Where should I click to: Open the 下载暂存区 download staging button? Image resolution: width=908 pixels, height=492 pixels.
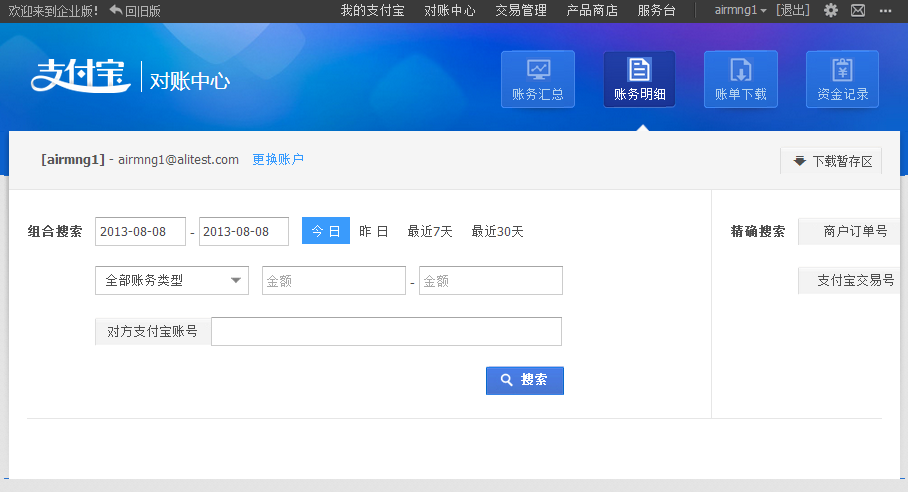click(831, 161)
